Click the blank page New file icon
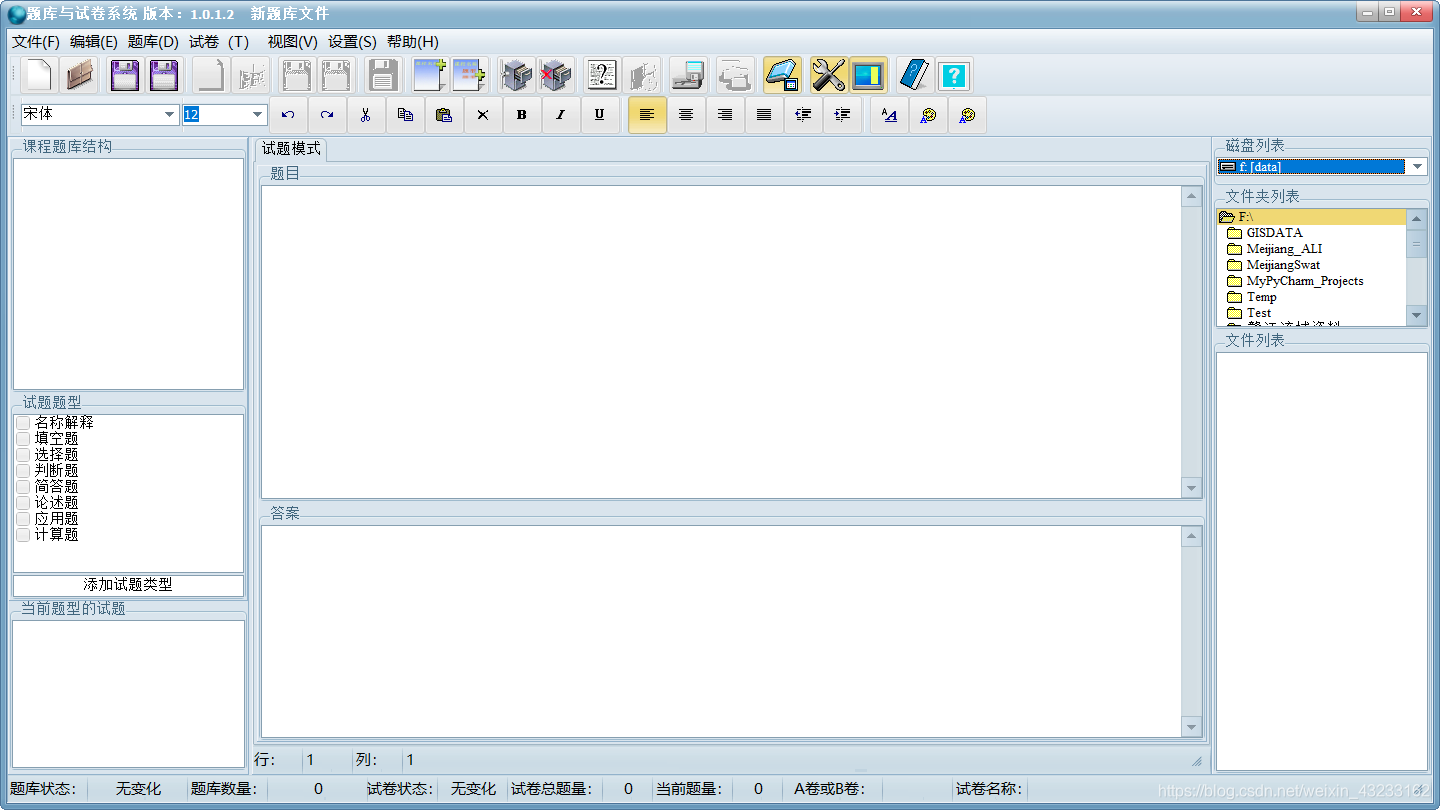1440x810 pixels. tap(39, 75)
